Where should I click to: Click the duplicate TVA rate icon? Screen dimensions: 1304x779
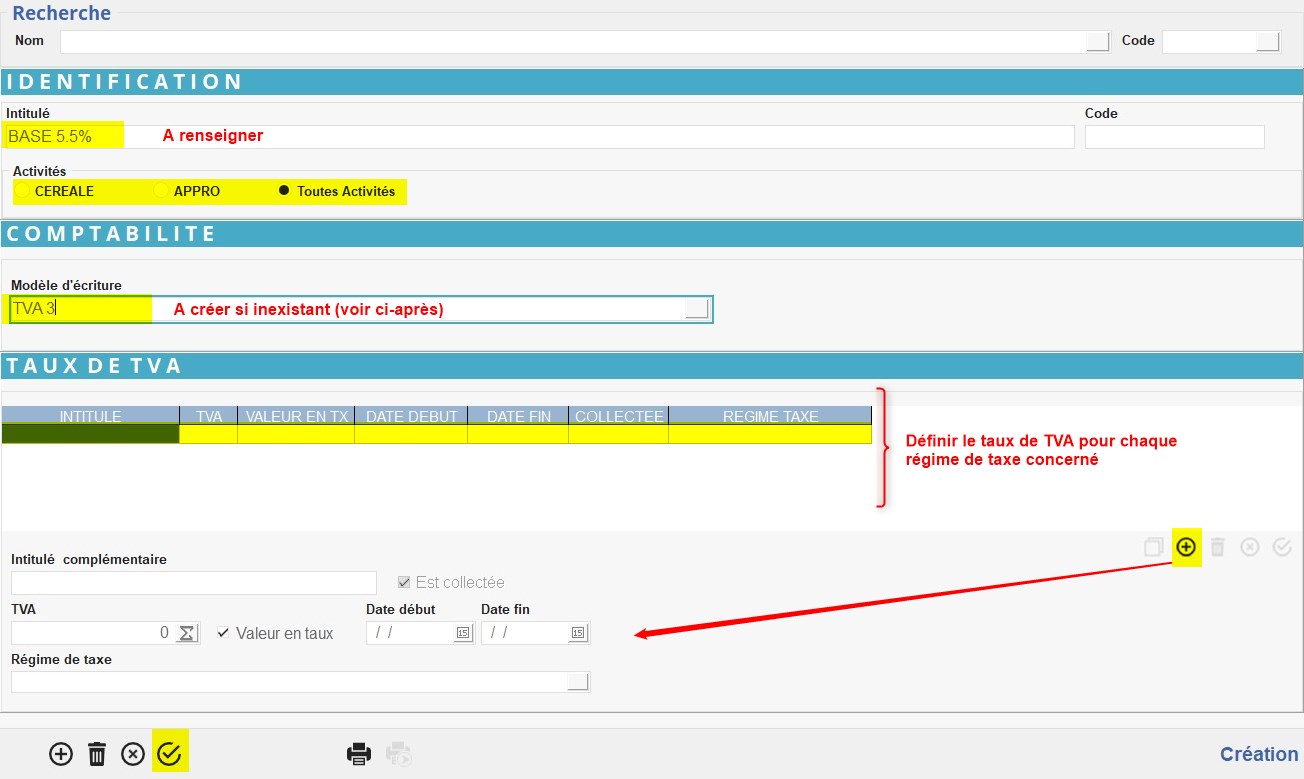click(x=1154, y=547)
